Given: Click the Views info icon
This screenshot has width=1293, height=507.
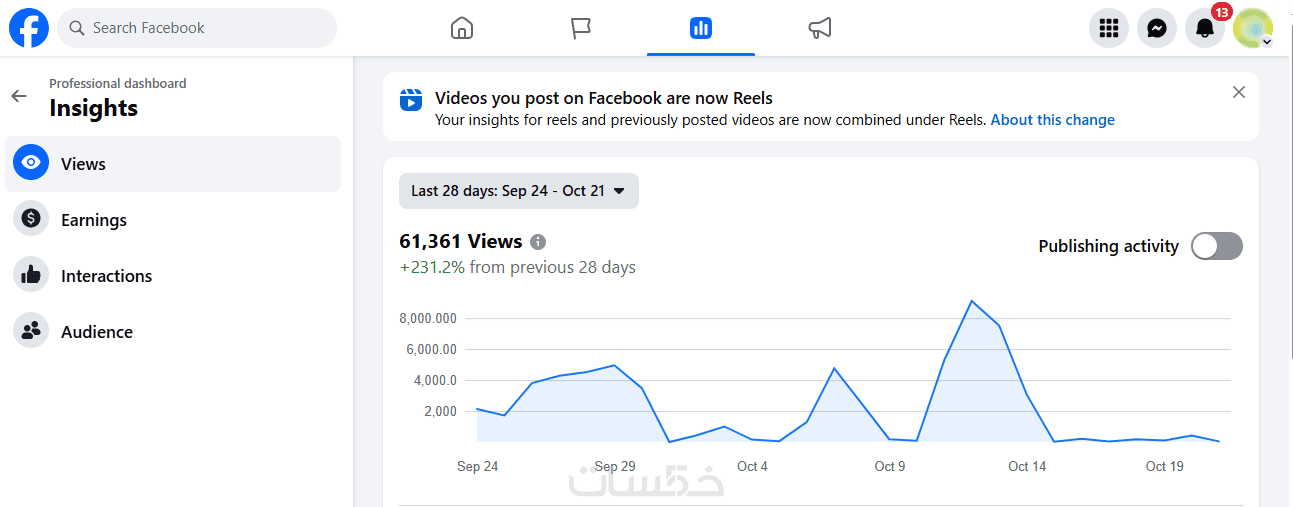Looking at the screenshot, I should coord(538,242).
